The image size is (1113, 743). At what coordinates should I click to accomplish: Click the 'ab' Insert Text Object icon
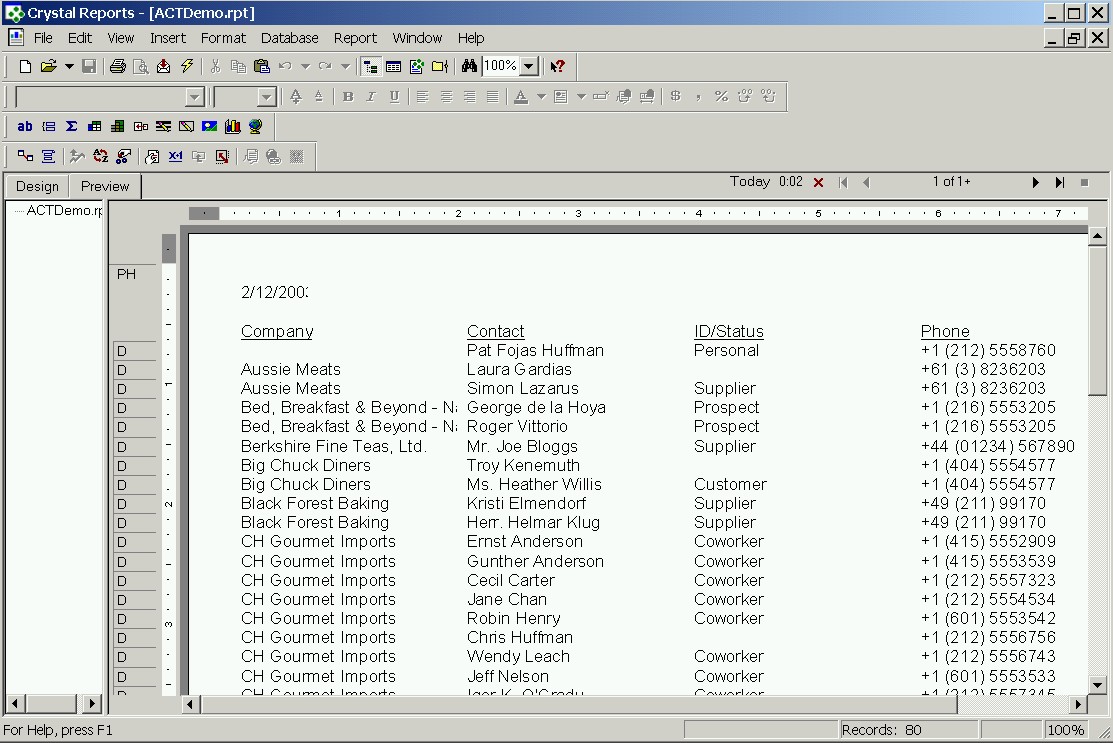pyautogui.click(x=25, y=126)
